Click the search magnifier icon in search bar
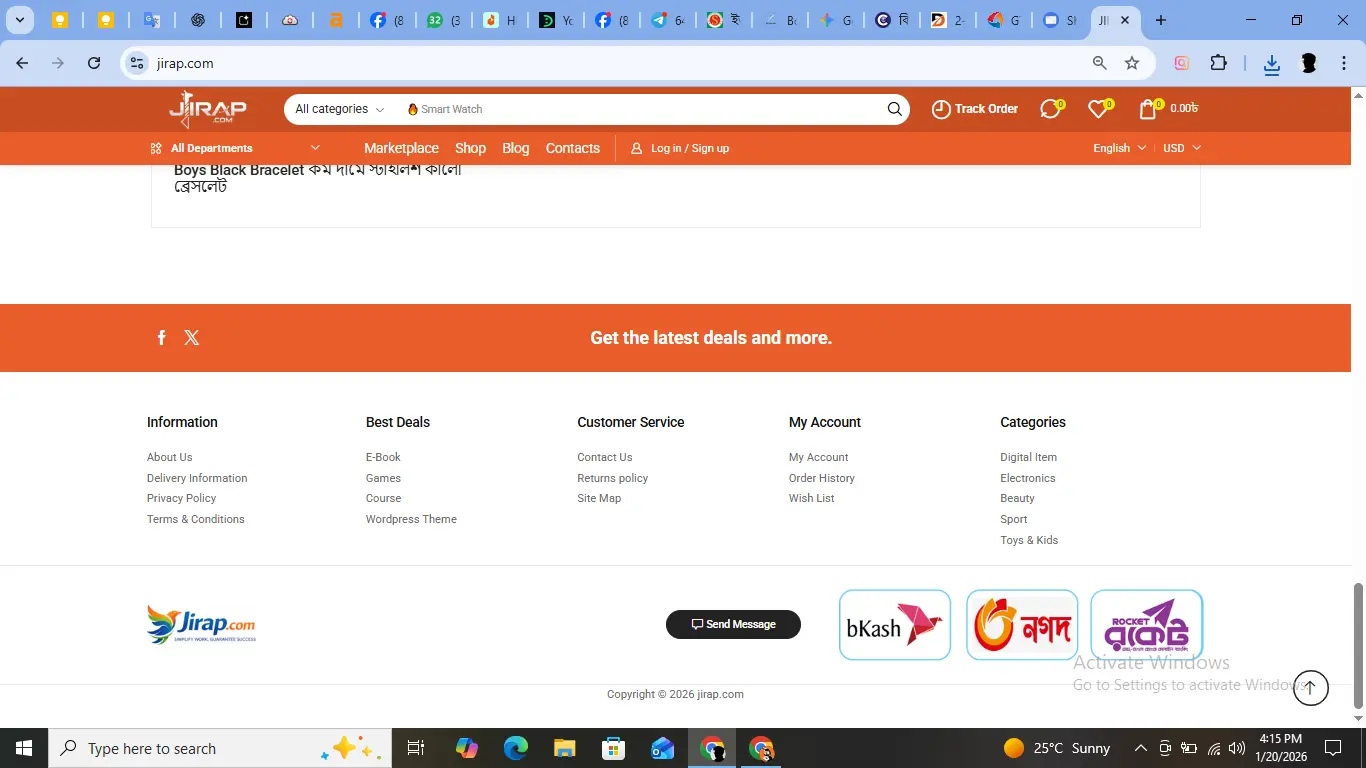 [x=894, y=109]
